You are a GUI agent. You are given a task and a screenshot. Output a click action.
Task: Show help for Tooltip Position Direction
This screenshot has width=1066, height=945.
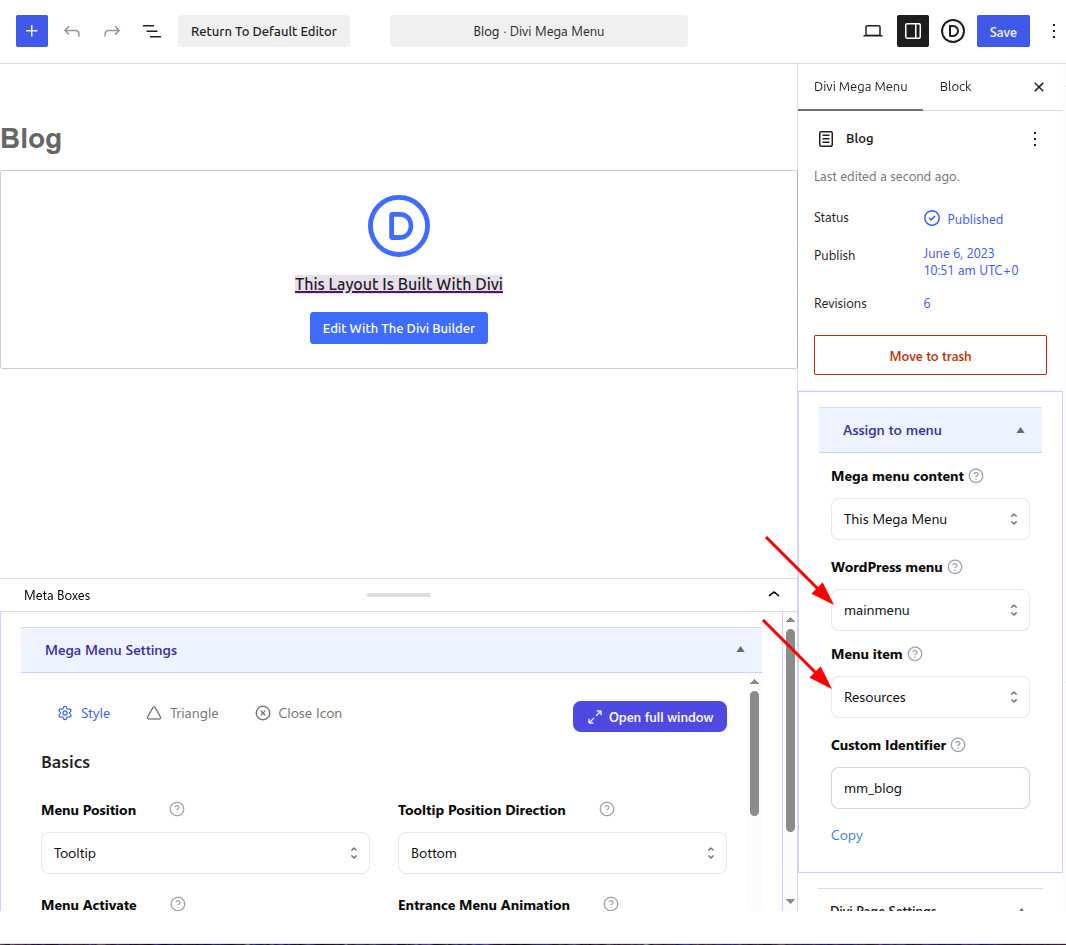click(607, 809)
